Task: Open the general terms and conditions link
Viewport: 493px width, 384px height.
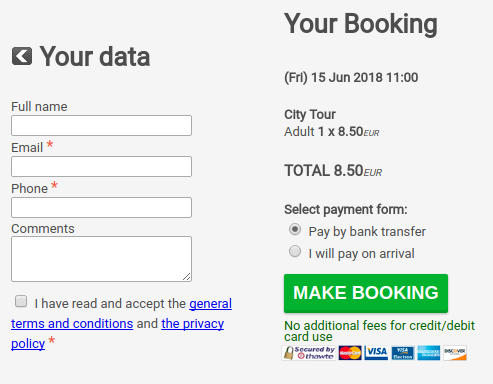Action: tap(121, 313)
